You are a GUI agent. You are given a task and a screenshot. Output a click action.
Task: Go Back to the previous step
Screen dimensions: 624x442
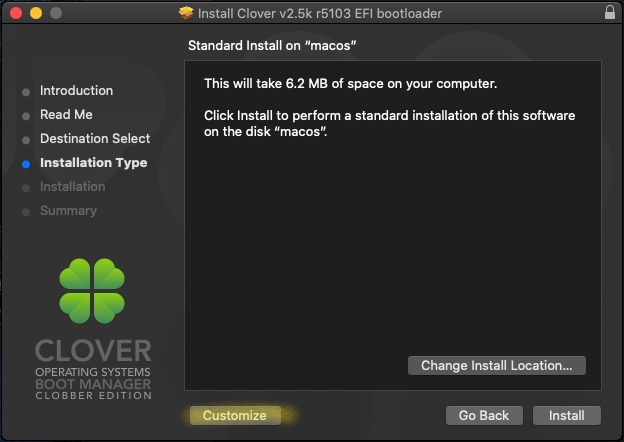pos(484,415)
